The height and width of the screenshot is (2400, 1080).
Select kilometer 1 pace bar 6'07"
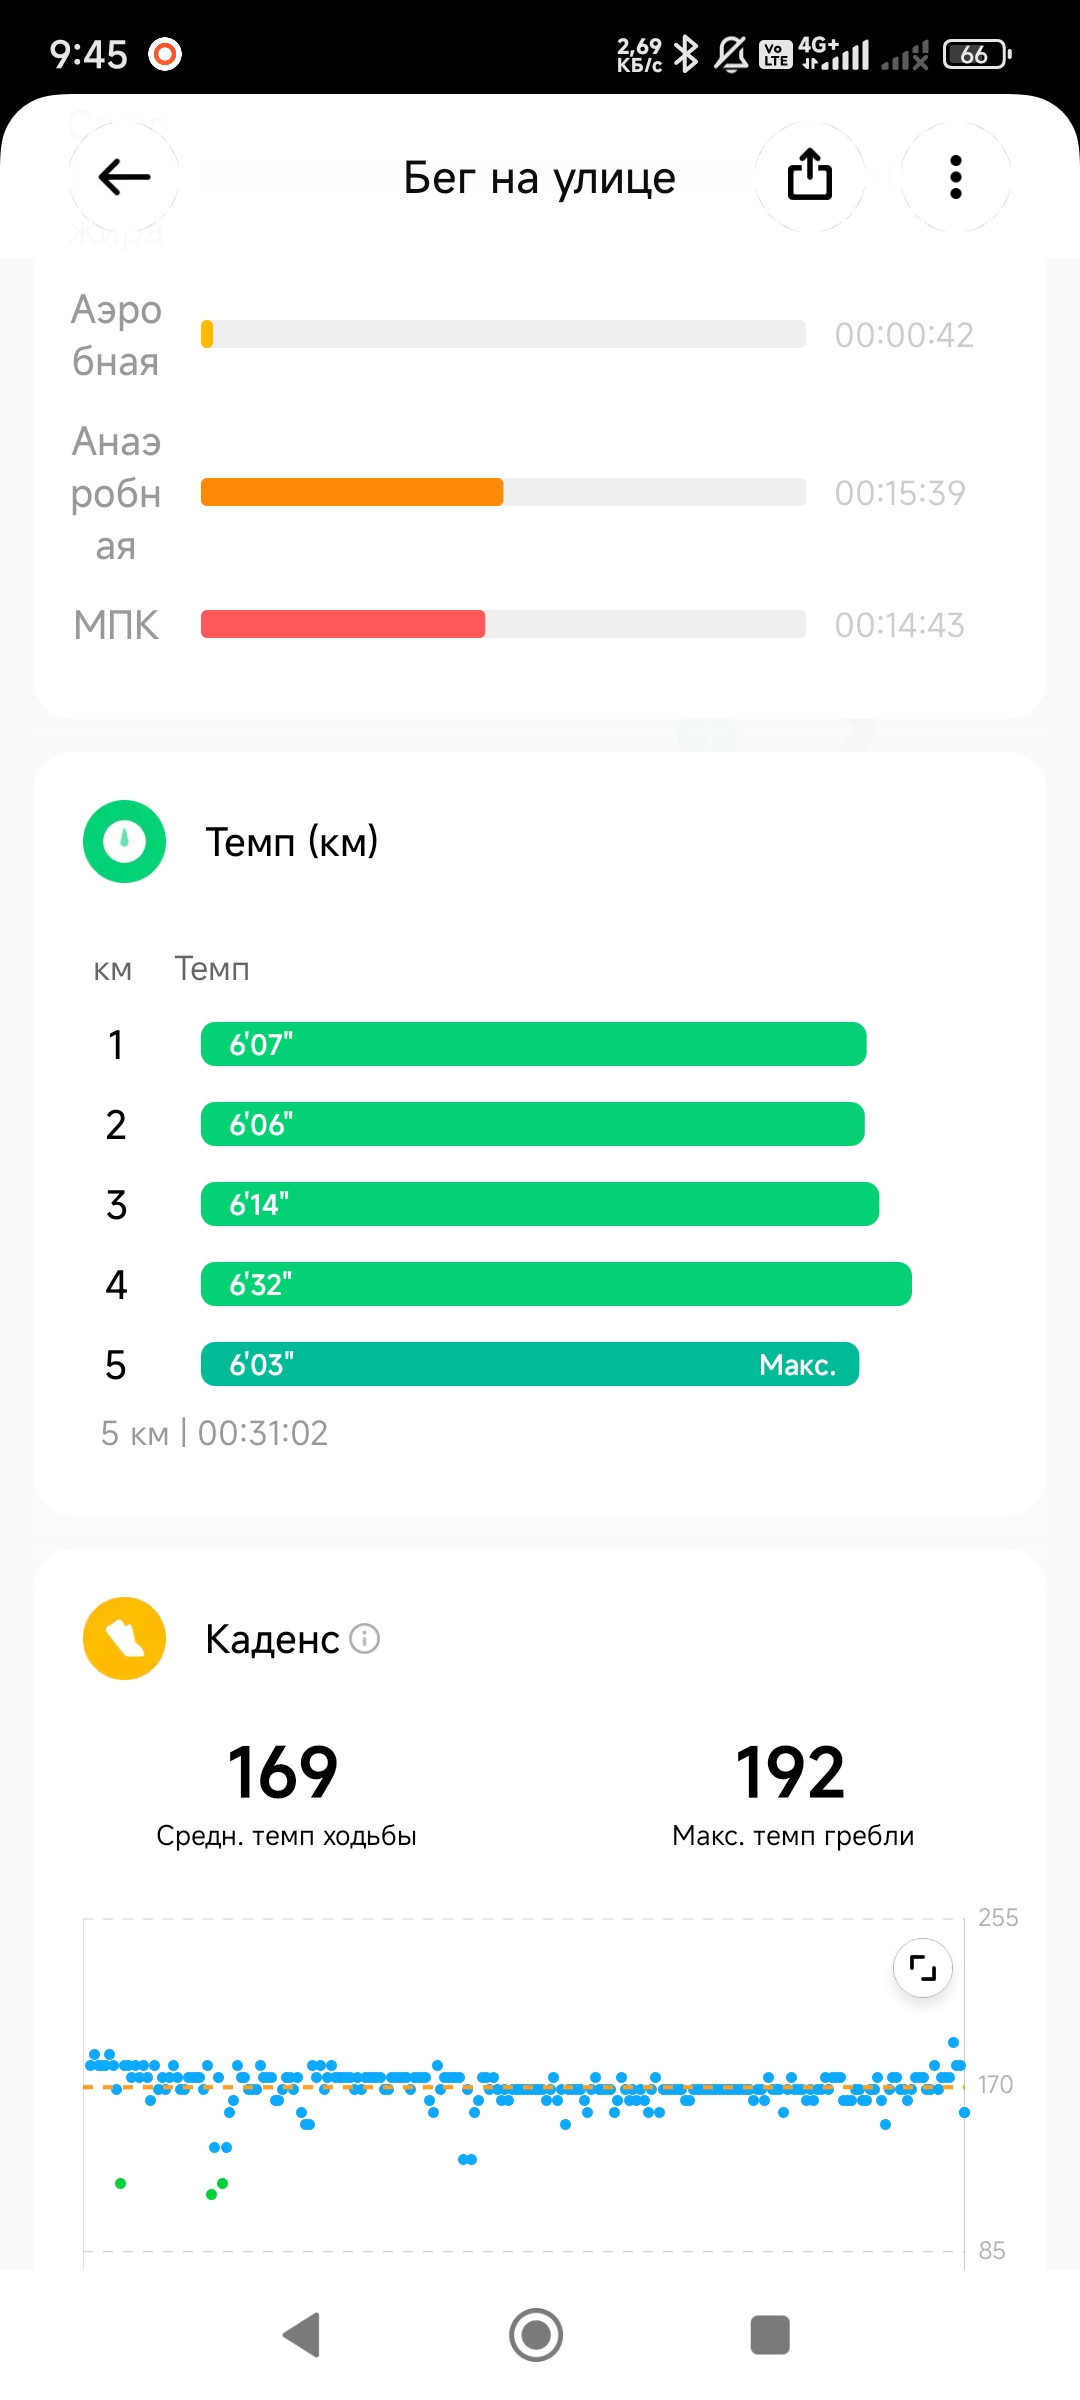533,1044
